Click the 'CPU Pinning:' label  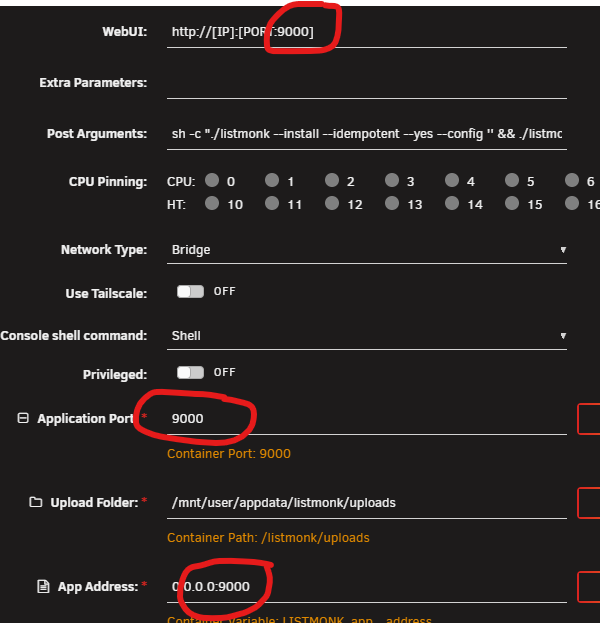tap(108, 182)
